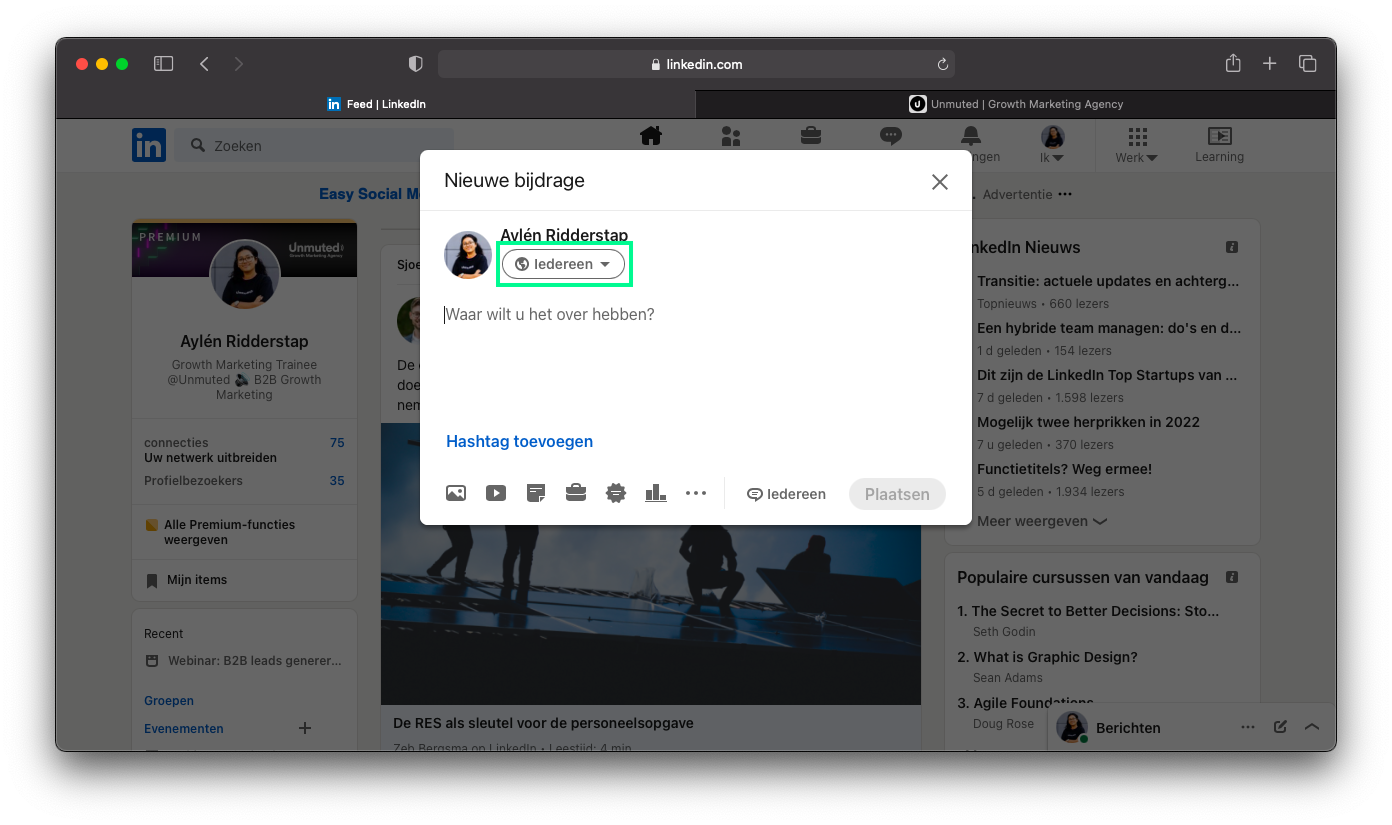
Task: Click the celebrate occasion badge icon
Action: click(x=616, y=493)
